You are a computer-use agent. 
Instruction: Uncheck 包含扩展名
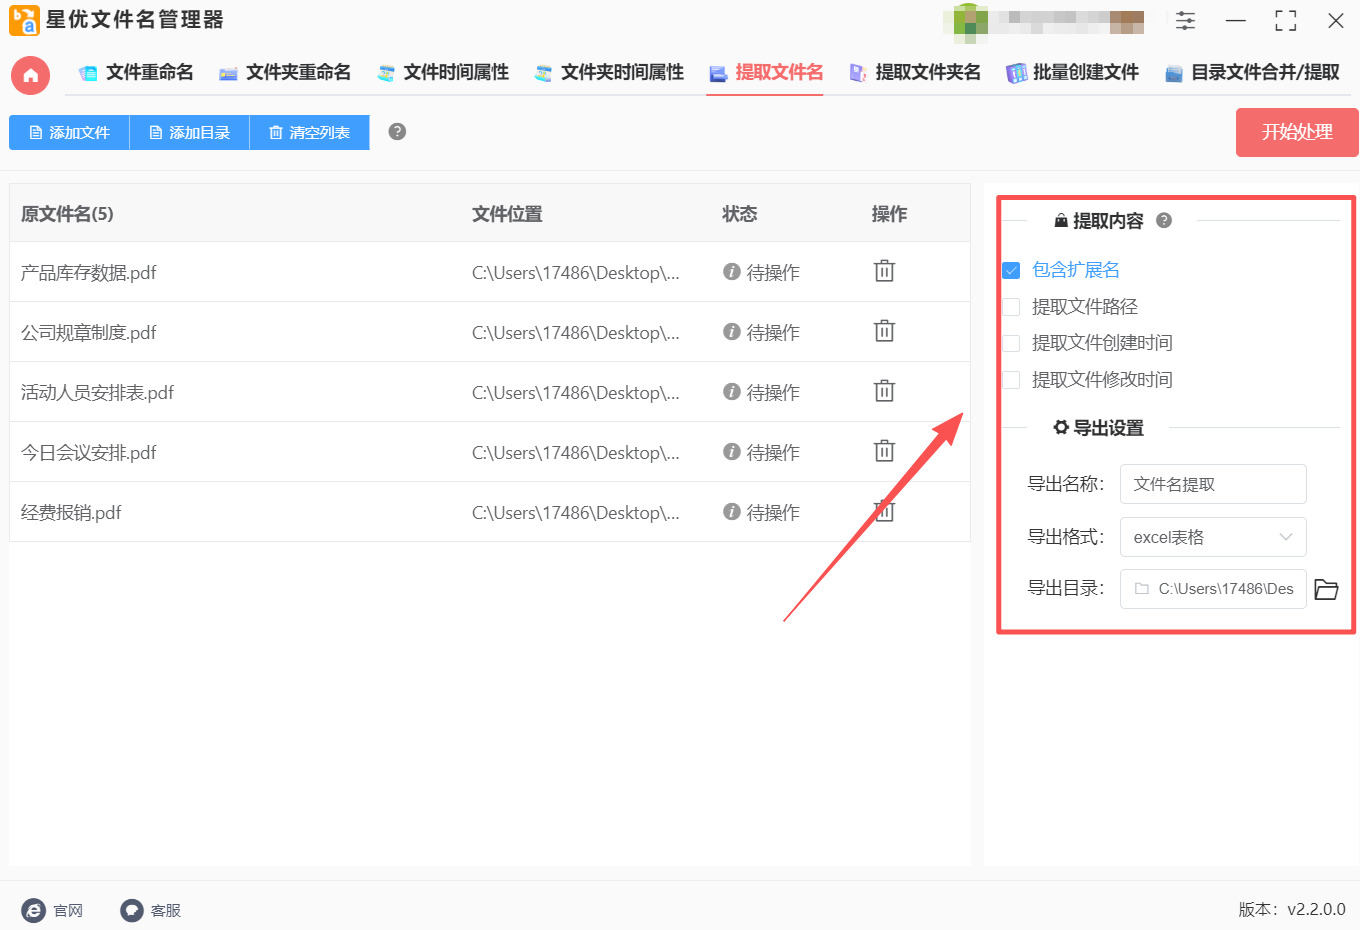pyautogui.click(x=1010, y=269)
